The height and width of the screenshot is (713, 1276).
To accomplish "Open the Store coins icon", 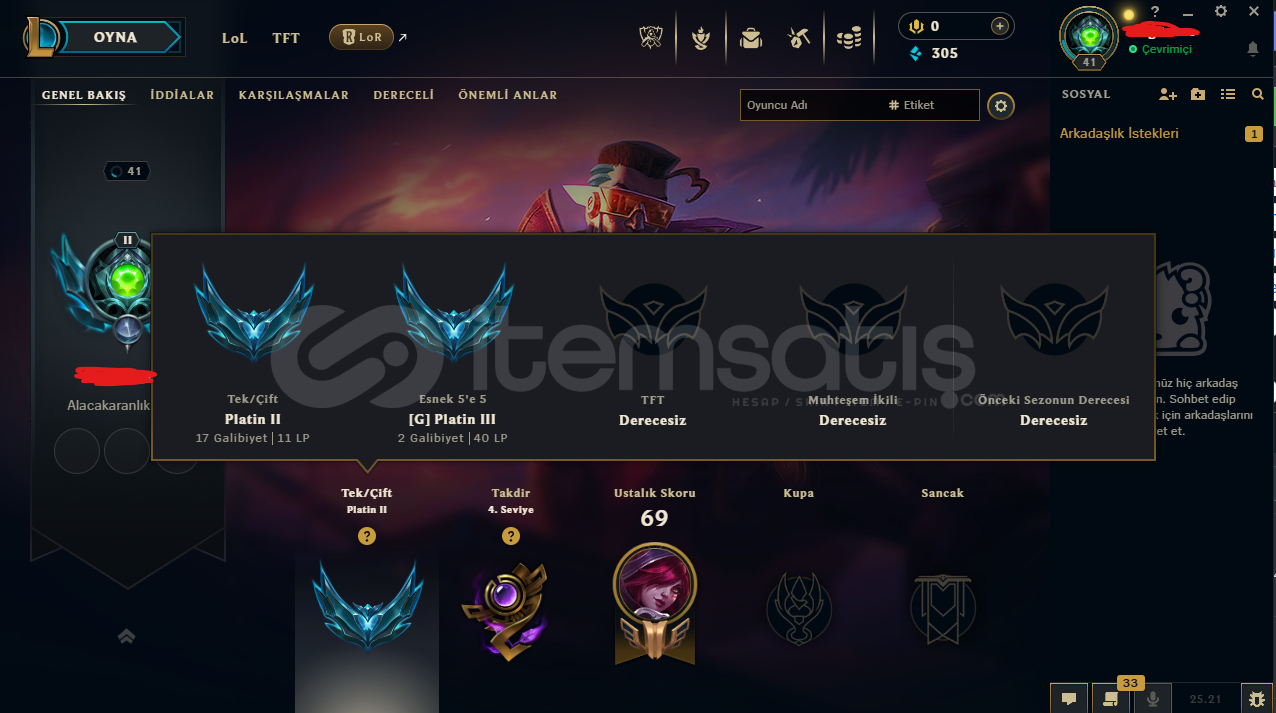I will tap(849, 38).
